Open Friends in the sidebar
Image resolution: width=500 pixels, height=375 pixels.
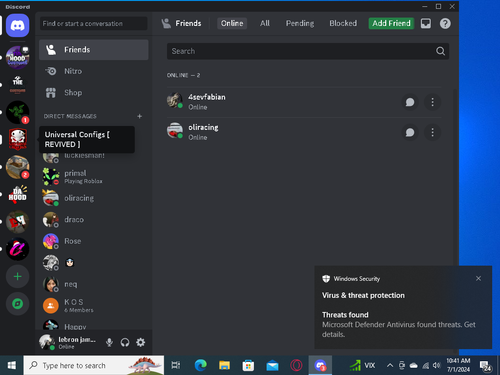click(94, 50)
